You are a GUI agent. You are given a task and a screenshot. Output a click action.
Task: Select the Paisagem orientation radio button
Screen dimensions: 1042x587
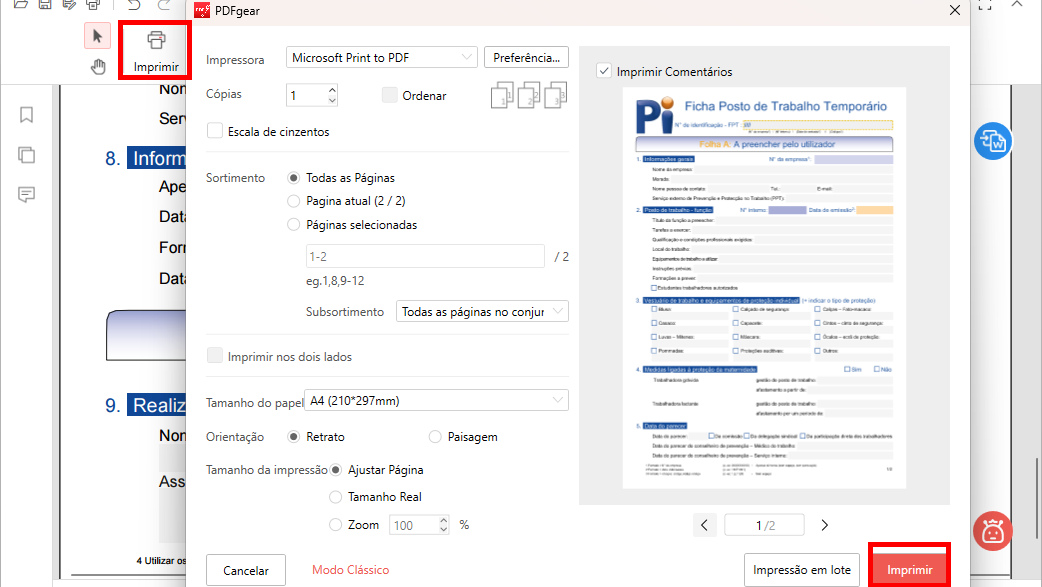[435, 436]
